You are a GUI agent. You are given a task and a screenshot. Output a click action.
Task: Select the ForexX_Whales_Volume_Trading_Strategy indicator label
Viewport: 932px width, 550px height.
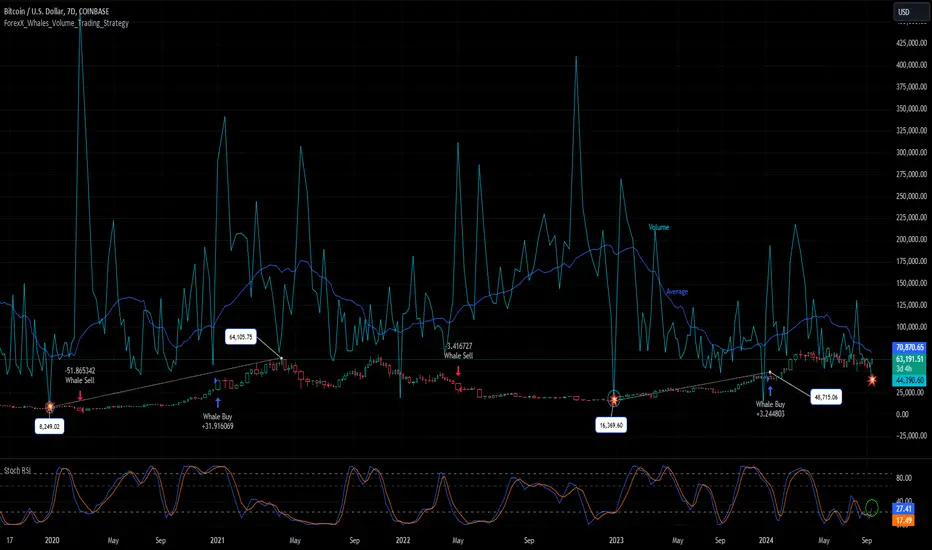(66, 23)
